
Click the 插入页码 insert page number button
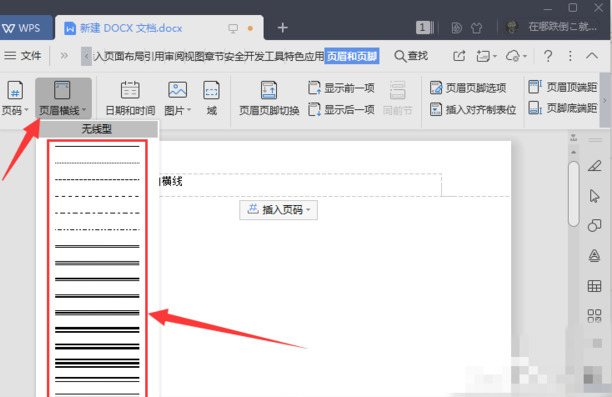click(278, 210)
